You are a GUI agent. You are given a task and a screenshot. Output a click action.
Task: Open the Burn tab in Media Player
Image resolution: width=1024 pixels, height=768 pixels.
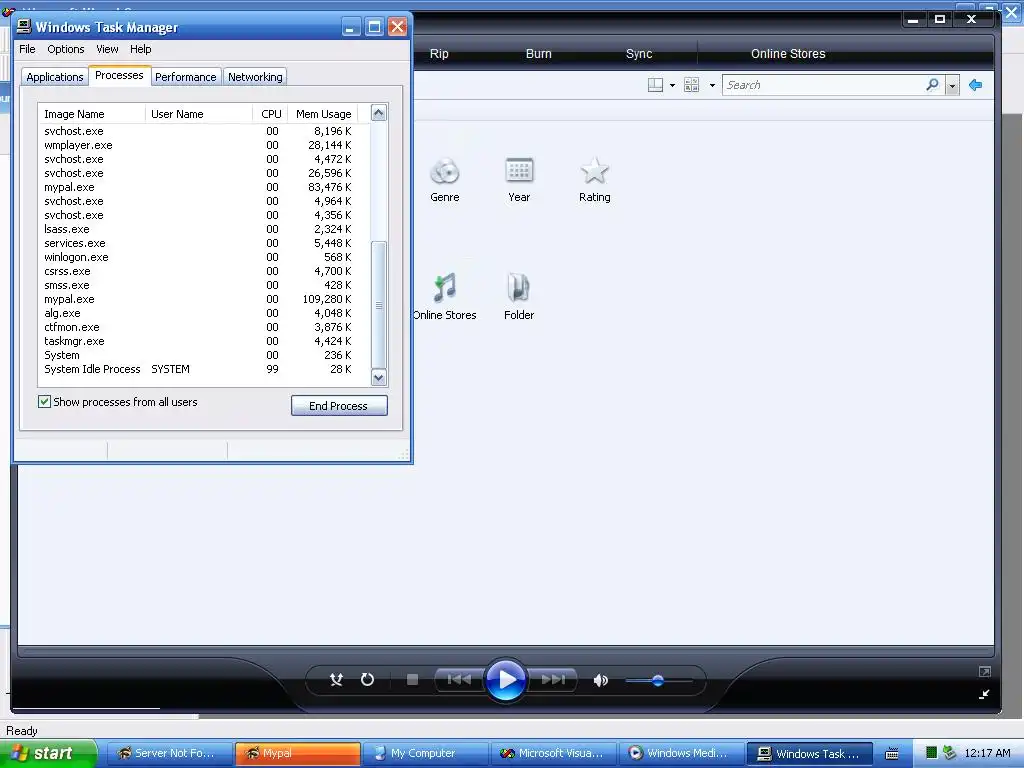(539, 54)
